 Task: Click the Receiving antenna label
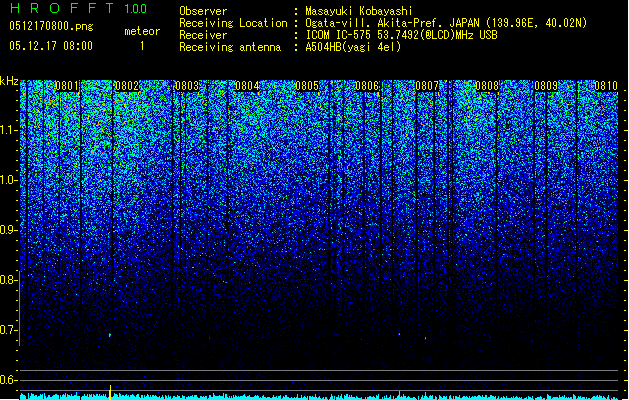click(230, 47)
